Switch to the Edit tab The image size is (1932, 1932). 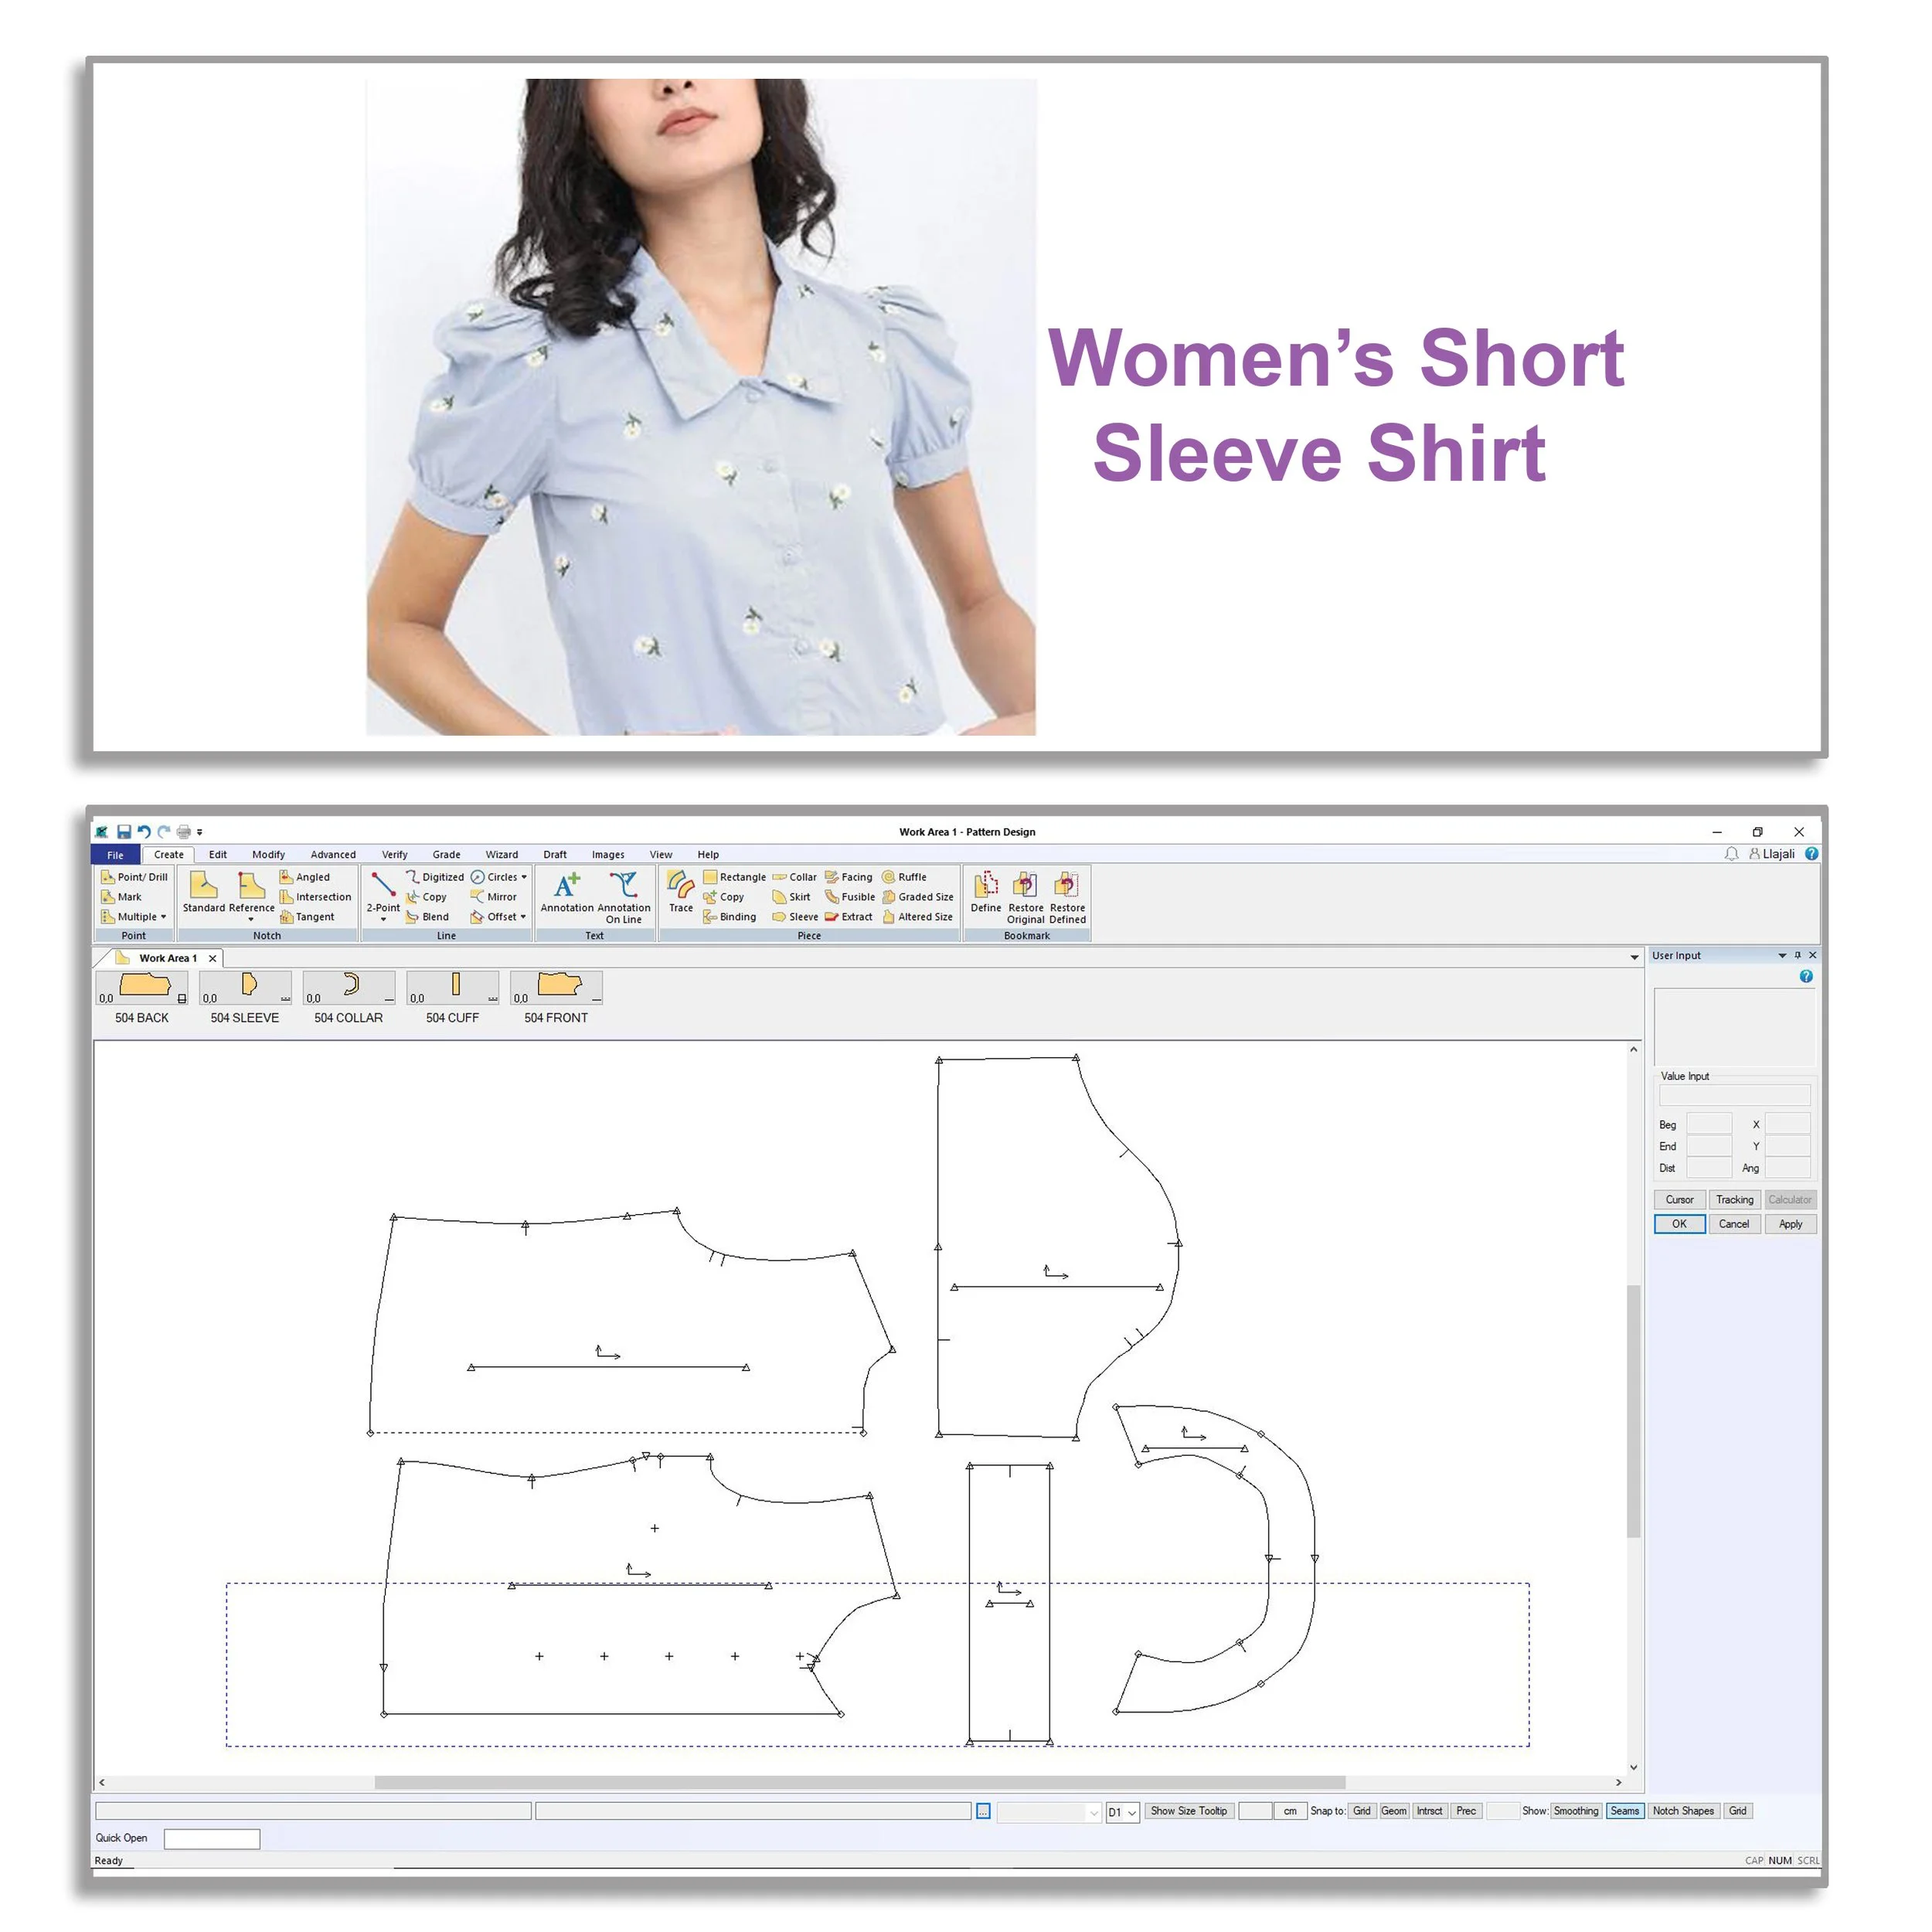tap(218, 855)
